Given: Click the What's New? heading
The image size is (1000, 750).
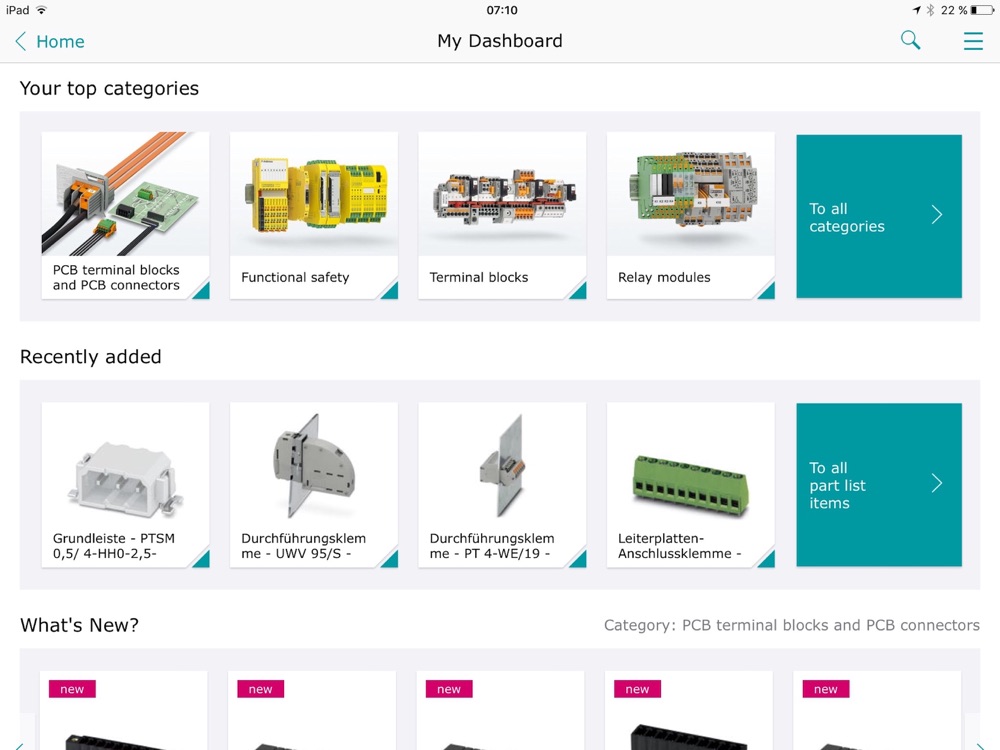Looking at the screenshot, I should coord(79,625).
